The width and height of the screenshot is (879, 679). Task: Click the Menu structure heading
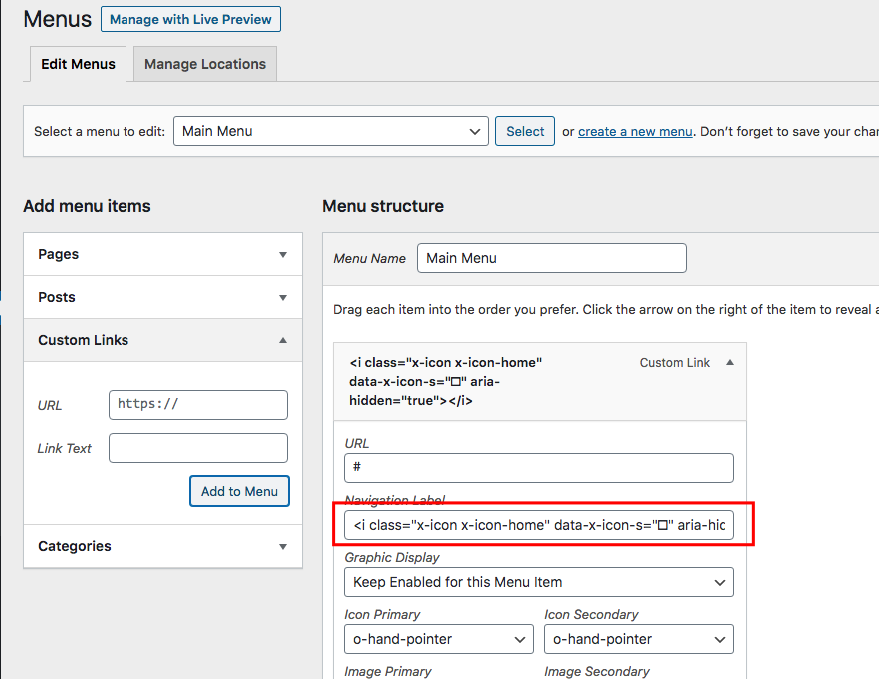click(x=383, y=206)
